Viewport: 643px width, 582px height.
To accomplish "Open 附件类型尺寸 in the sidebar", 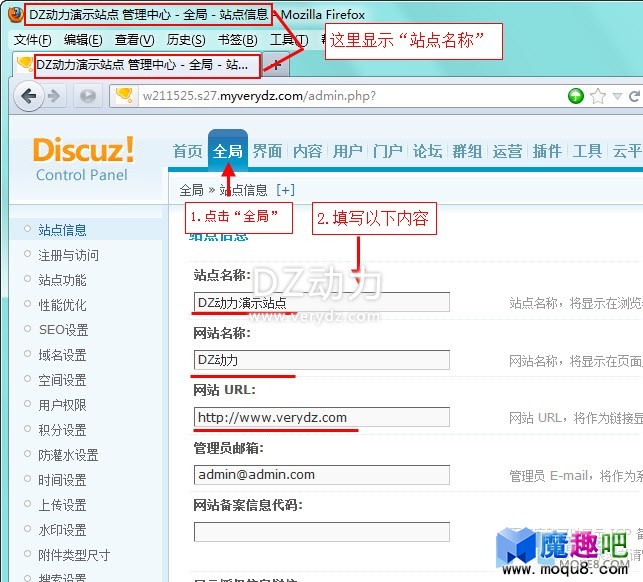I will [x=74, y=555].
